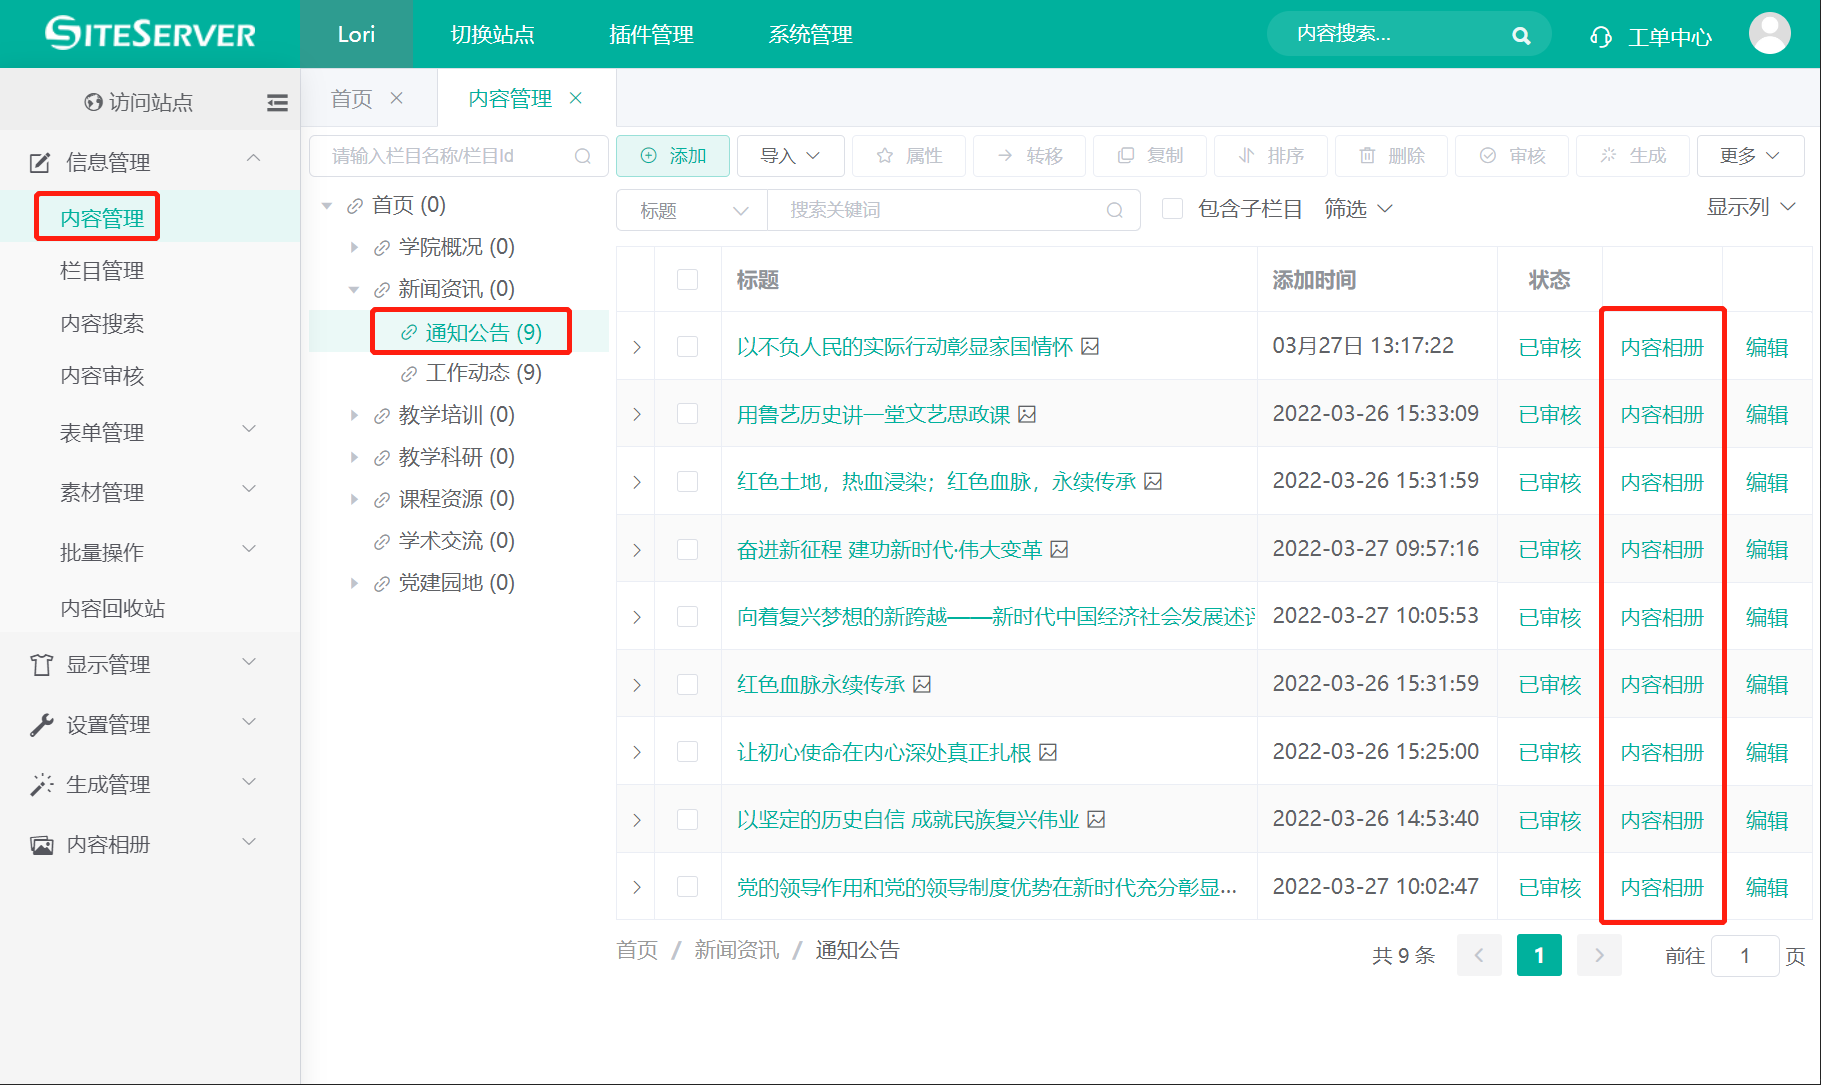This screenshot has width=1821, height=1085.
Task: Click the 删除 delete toolbar icon
Action: (x=1391, y=155)
